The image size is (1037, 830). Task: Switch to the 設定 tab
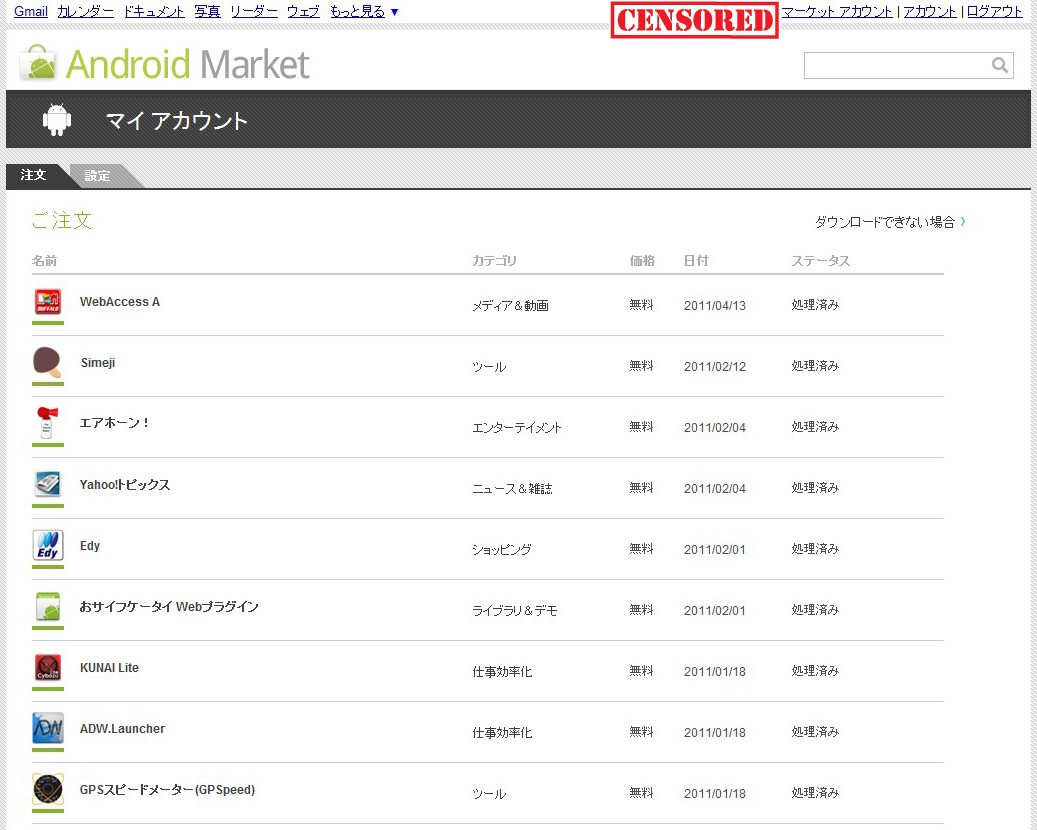pyautogui.click(x=98, y=176)
